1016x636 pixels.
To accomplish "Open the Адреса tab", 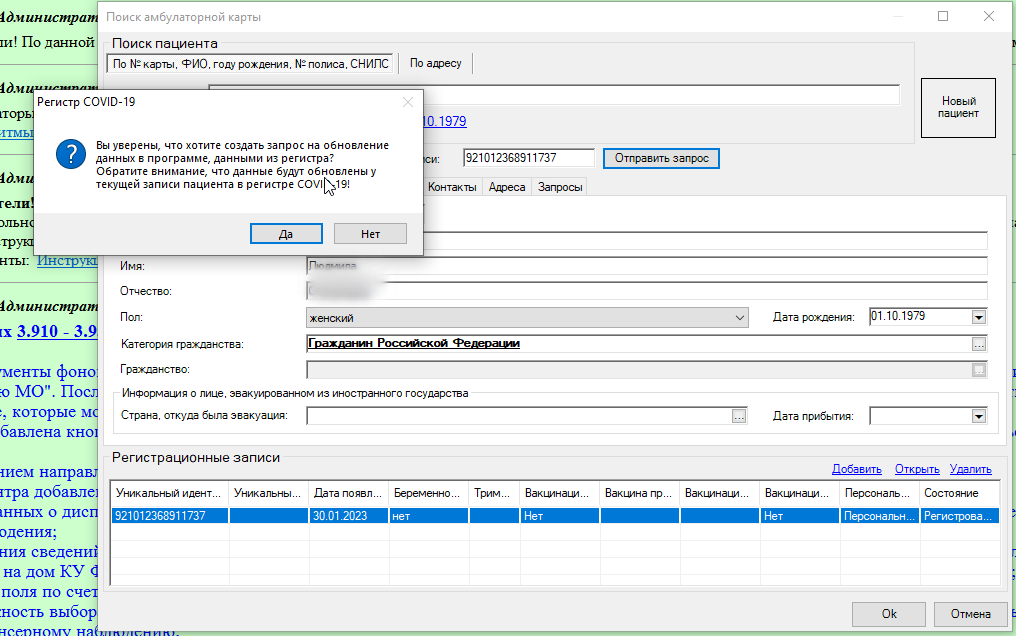I will pyautogui.click(x=507, y=187).
